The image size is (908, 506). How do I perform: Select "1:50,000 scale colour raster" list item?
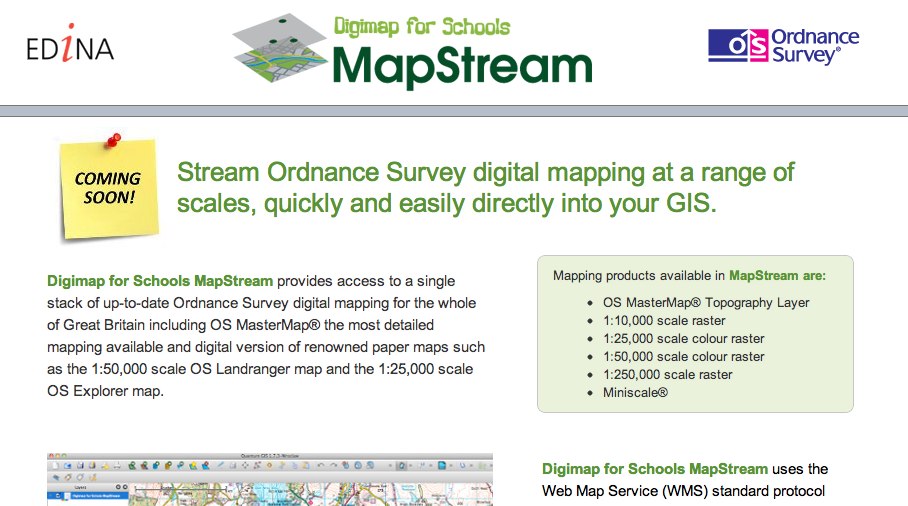683,356
